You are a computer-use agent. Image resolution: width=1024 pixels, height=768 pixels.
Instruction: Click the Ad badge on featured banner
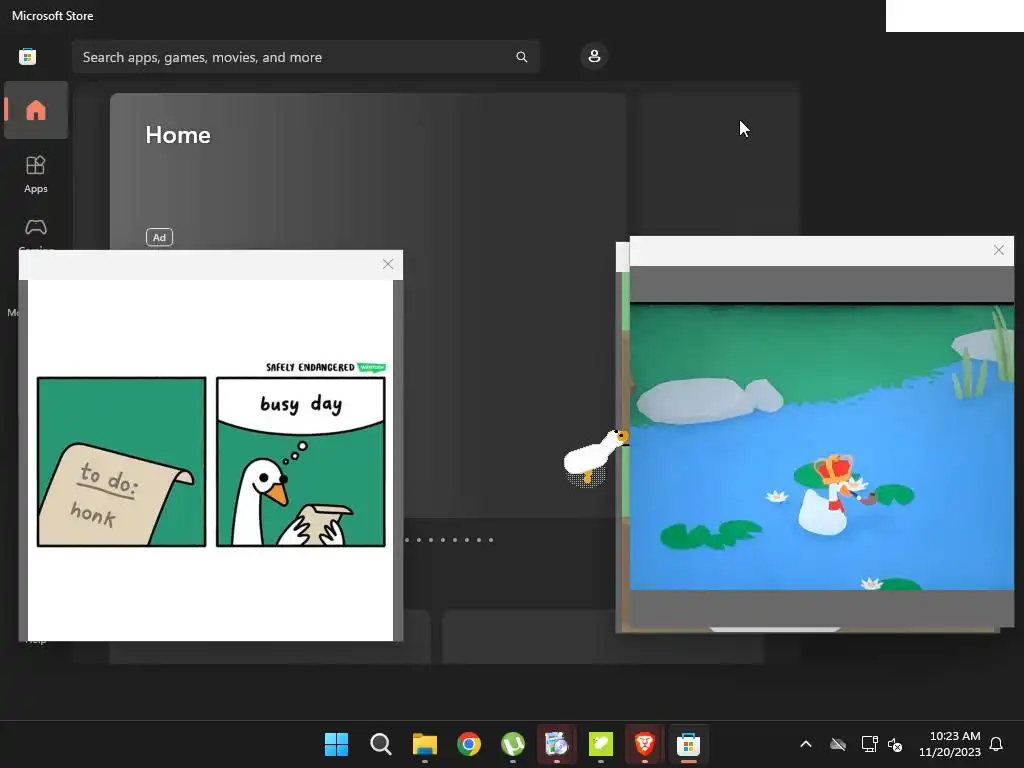159,237
